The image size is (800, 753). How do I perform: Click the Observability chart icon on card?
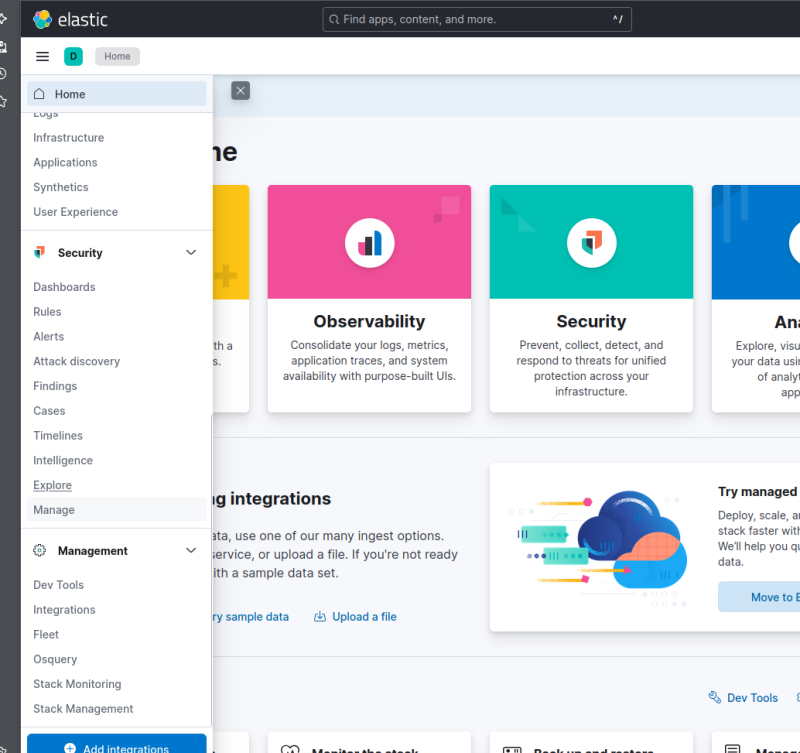(369, 242)
